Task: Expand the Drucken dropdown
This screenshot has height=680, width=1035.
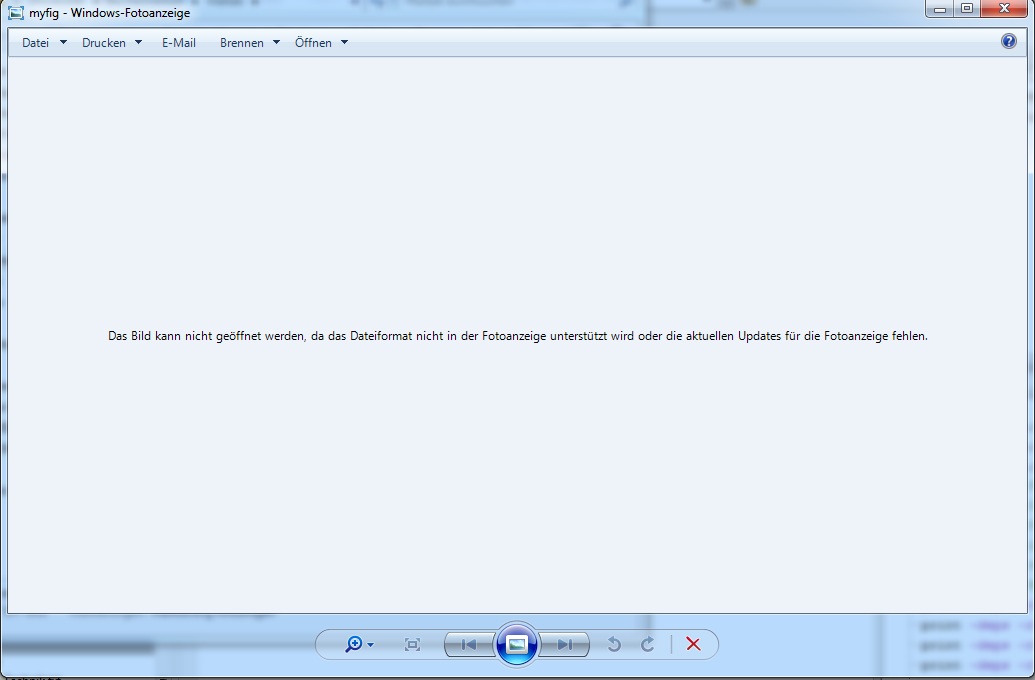Action: [111, 43]
